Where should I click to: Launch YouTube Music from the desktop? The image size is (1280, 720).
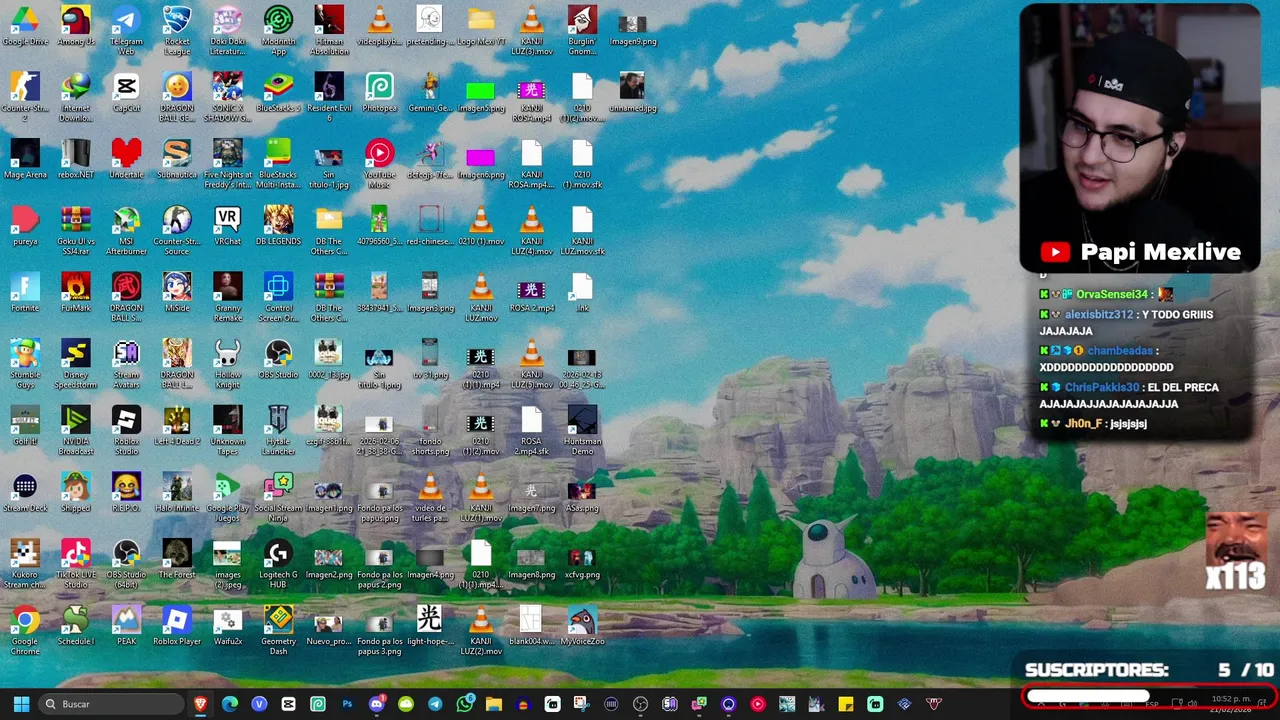tap(379, 164)
